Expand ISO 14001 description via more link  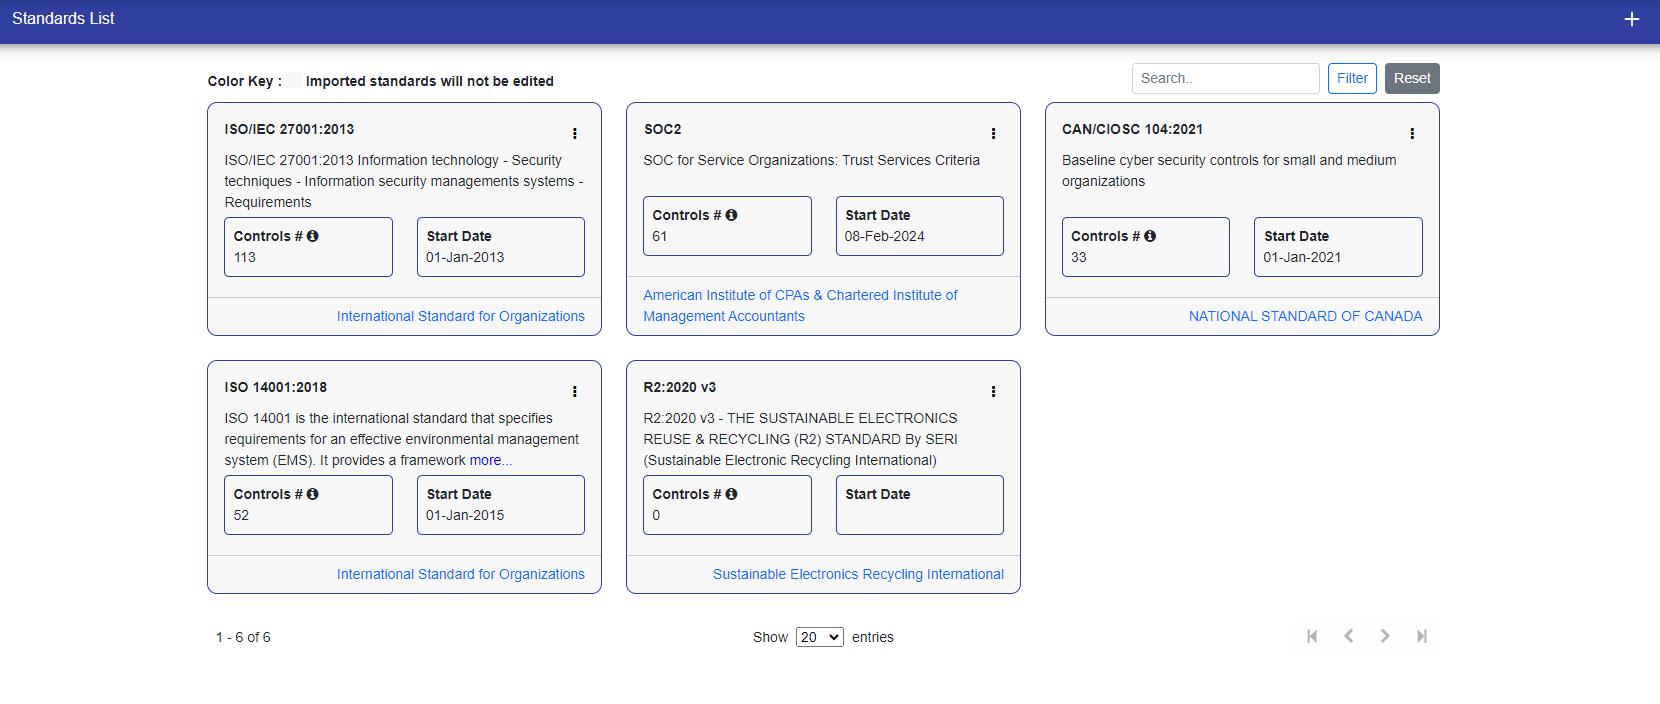tap(490, 460)
